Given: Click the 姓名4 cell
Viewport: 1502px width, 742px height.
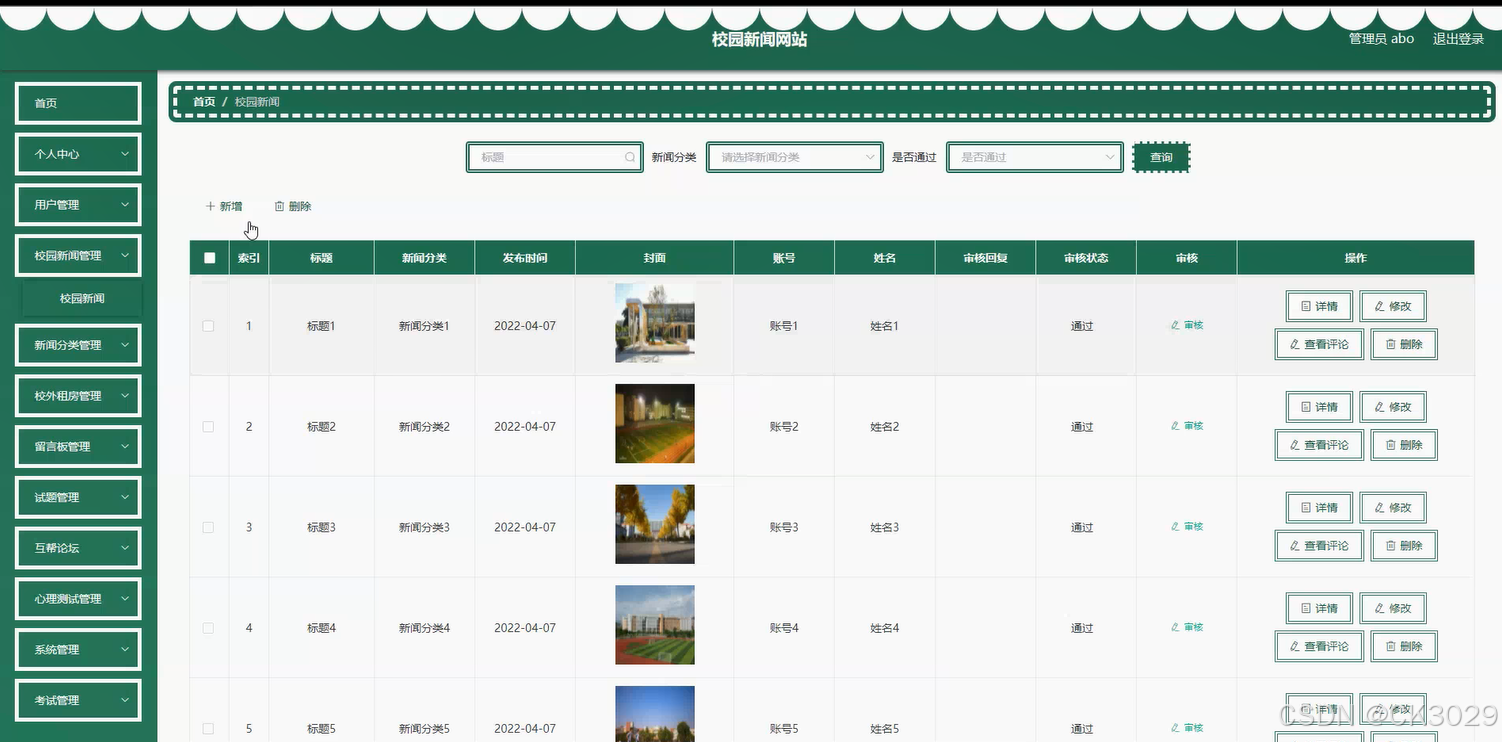Looking at the screenshot, I should click(x=885, y=628).
